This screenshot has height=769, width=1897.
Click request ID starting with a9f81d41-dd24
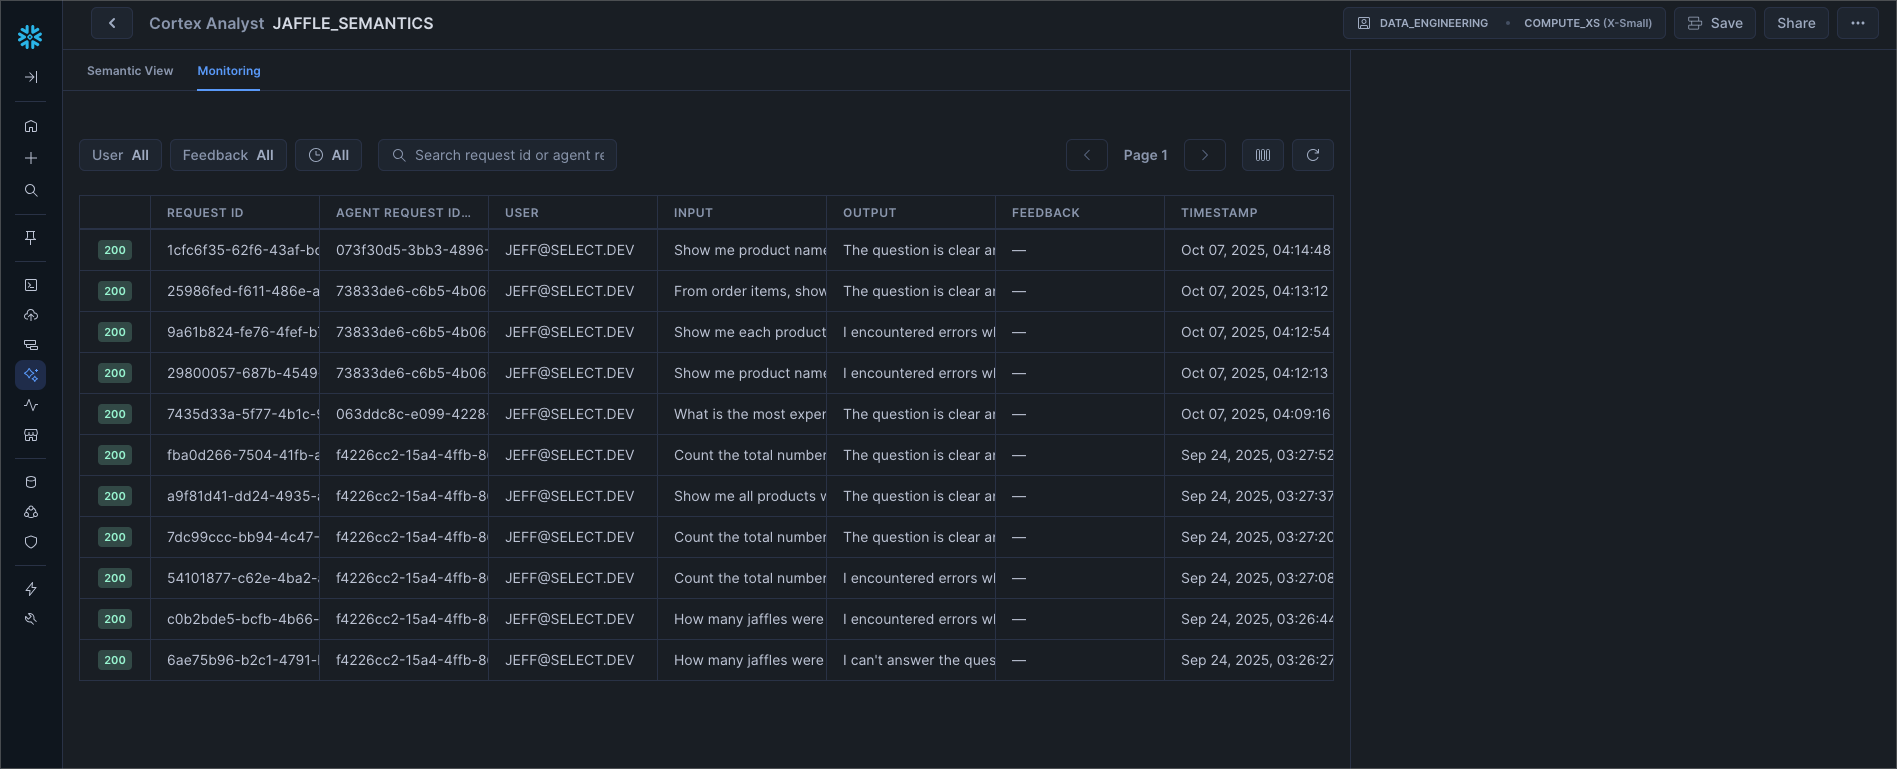coord(243,496)
